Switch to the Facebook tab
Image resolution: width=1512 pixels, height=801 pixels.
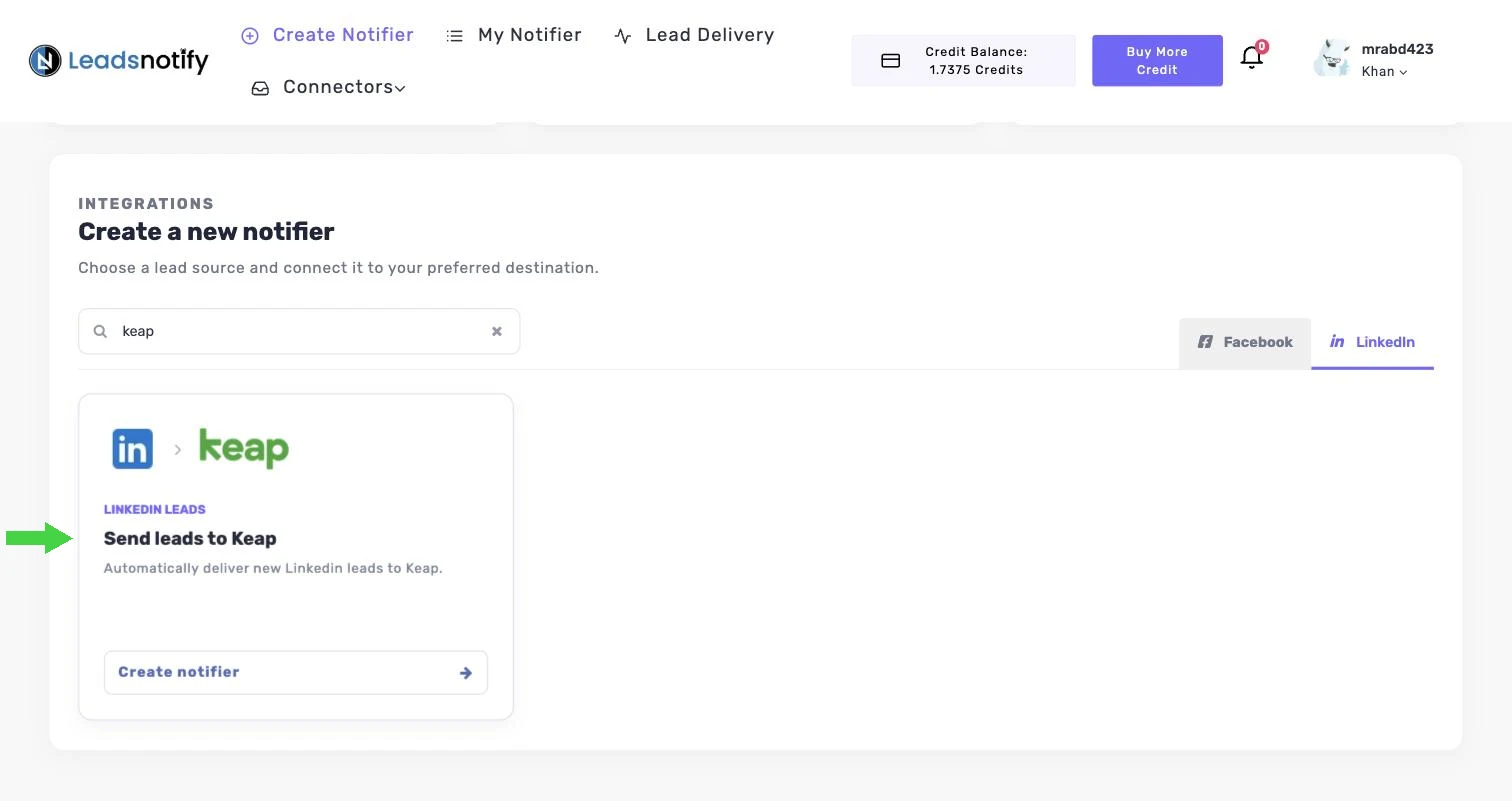click(x=1245, y=342)
